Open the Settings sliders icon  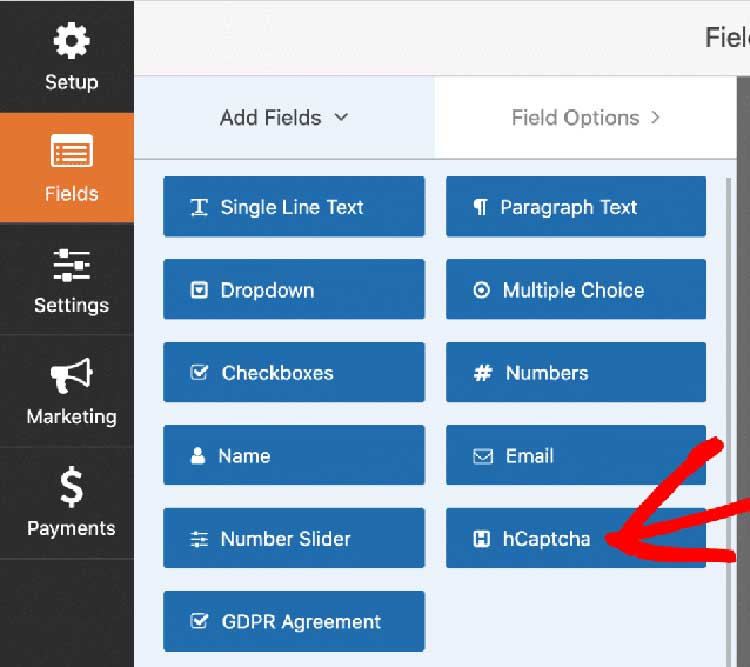click(x=71, y=266)
